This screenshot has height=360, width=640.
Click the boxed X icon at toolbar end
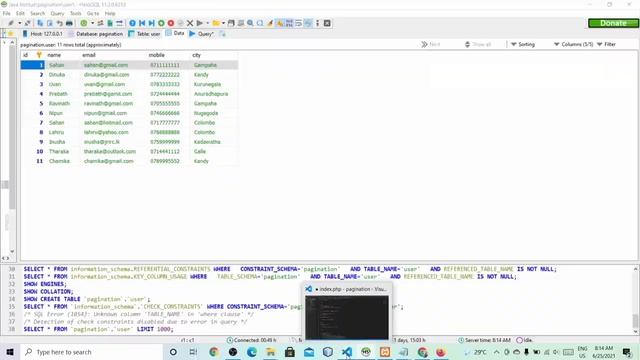327,23
